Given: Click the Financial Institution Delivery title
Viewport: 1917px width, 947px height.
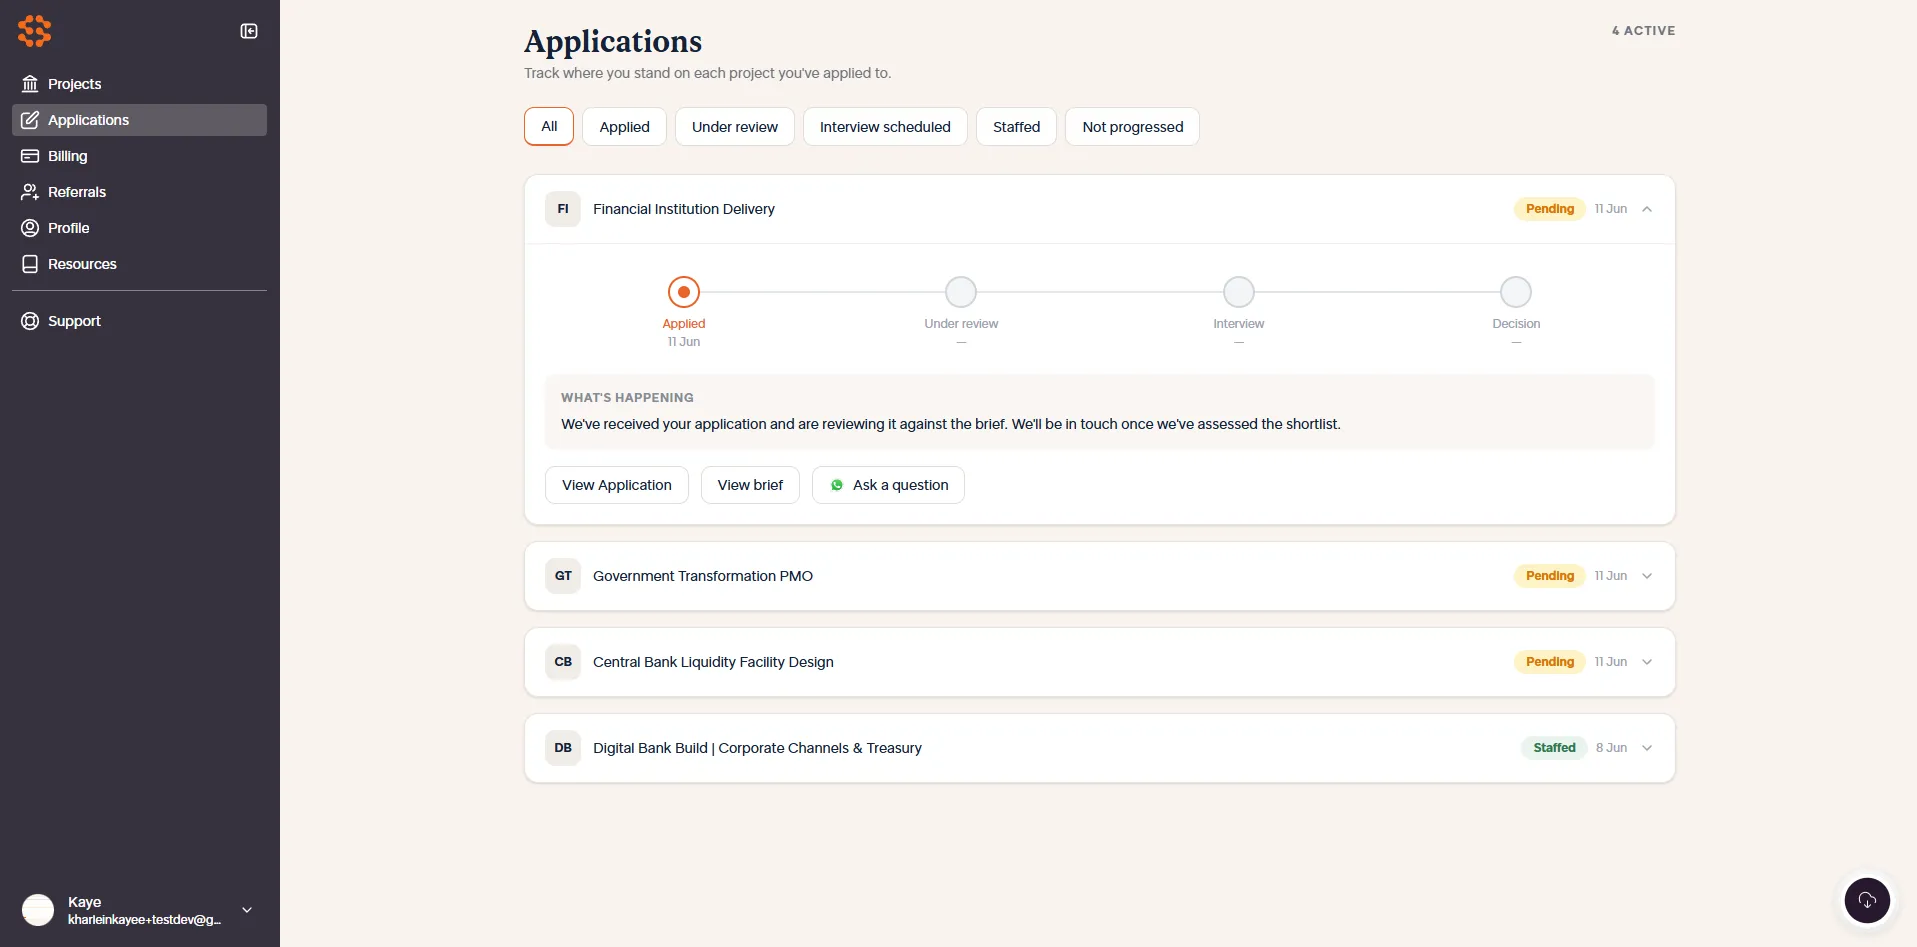Looking at the screenshot, I should 684,209.
